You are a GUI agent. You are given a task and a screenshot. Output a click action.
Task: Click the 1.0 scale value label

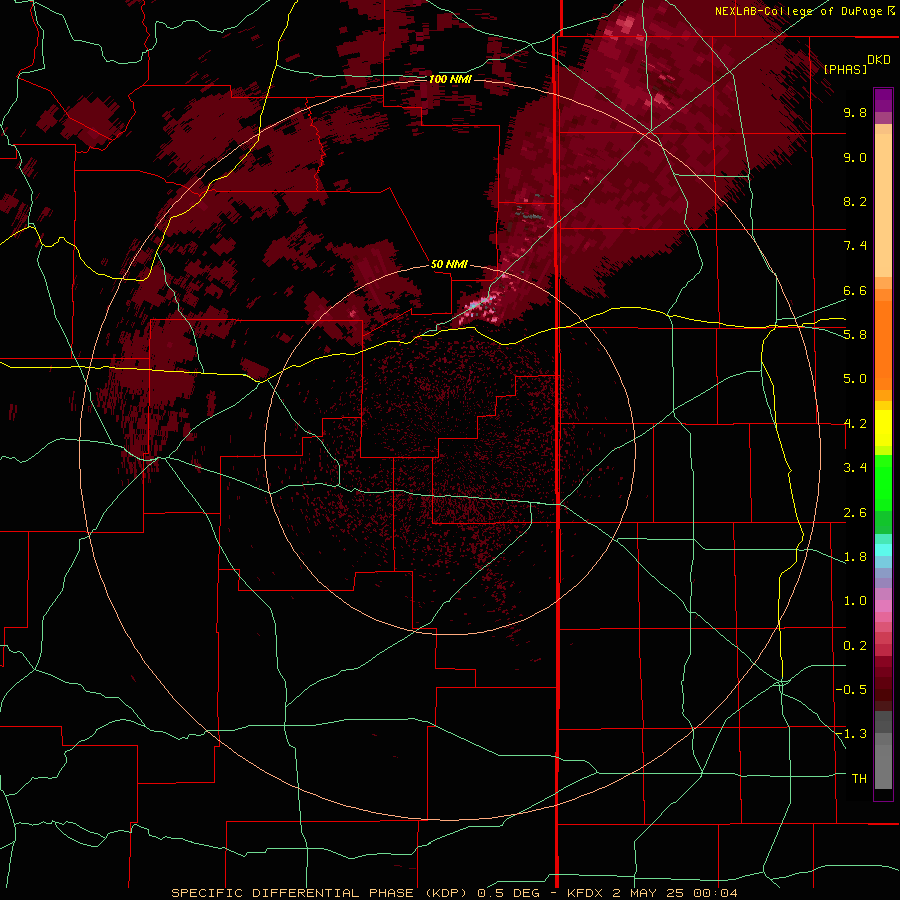[x=855, y=601]
